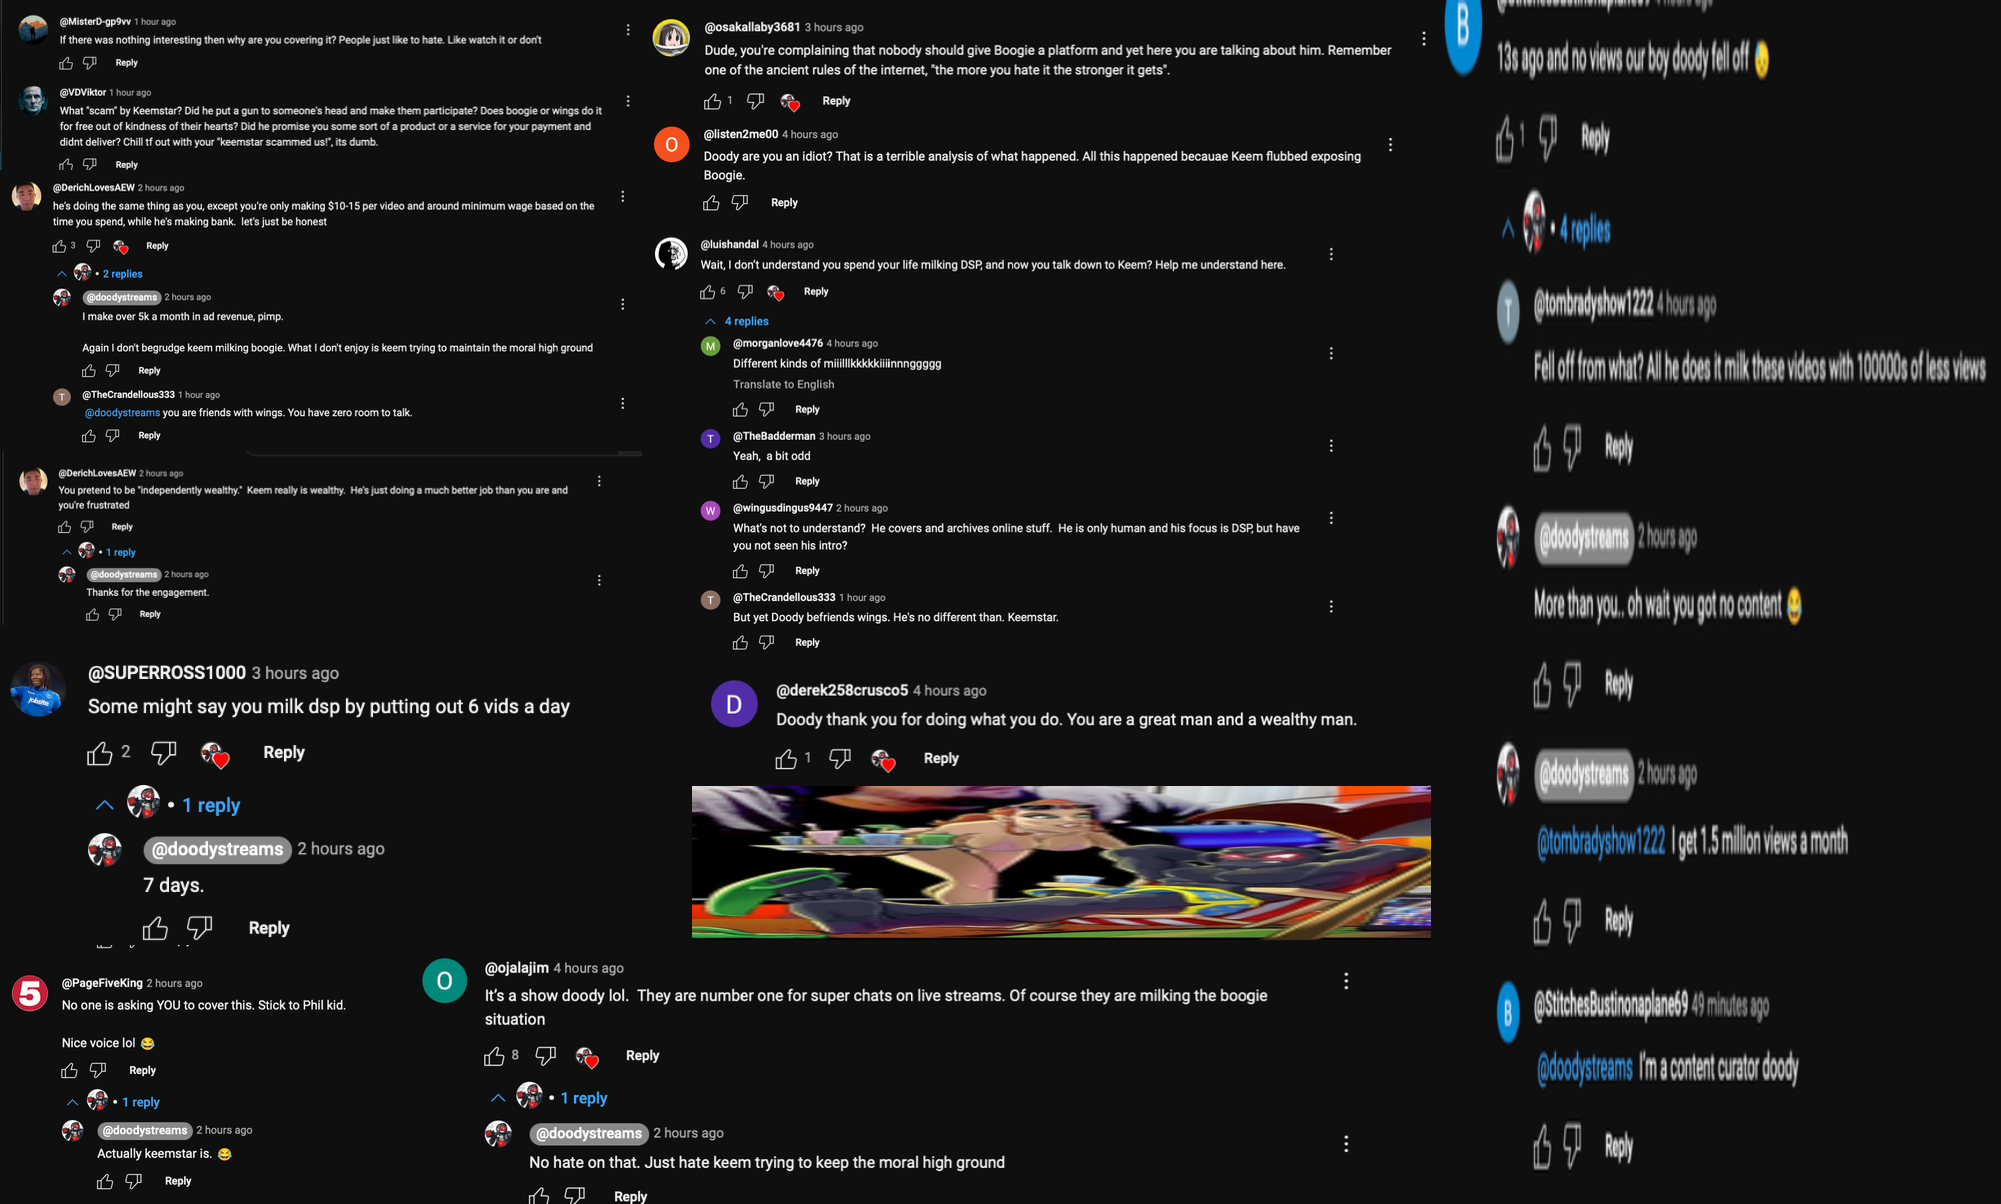Open the @tombradyshow1222 mention link
The width and height of the screenshot is (2001, 1204).
[x=1600, y=842]
